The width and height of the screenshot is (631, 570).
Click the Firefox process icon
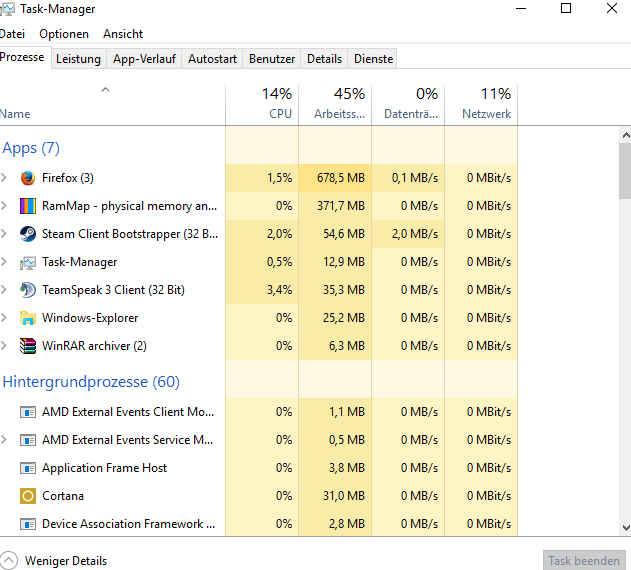tap(28, 178)
